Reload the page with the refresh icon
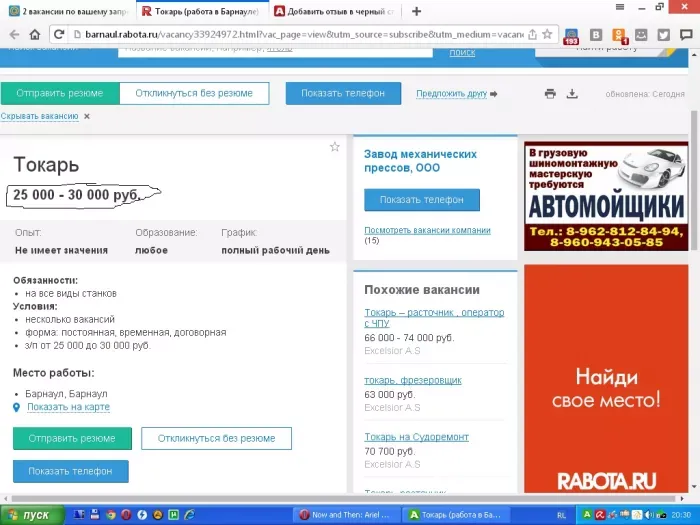 (59, 34)
